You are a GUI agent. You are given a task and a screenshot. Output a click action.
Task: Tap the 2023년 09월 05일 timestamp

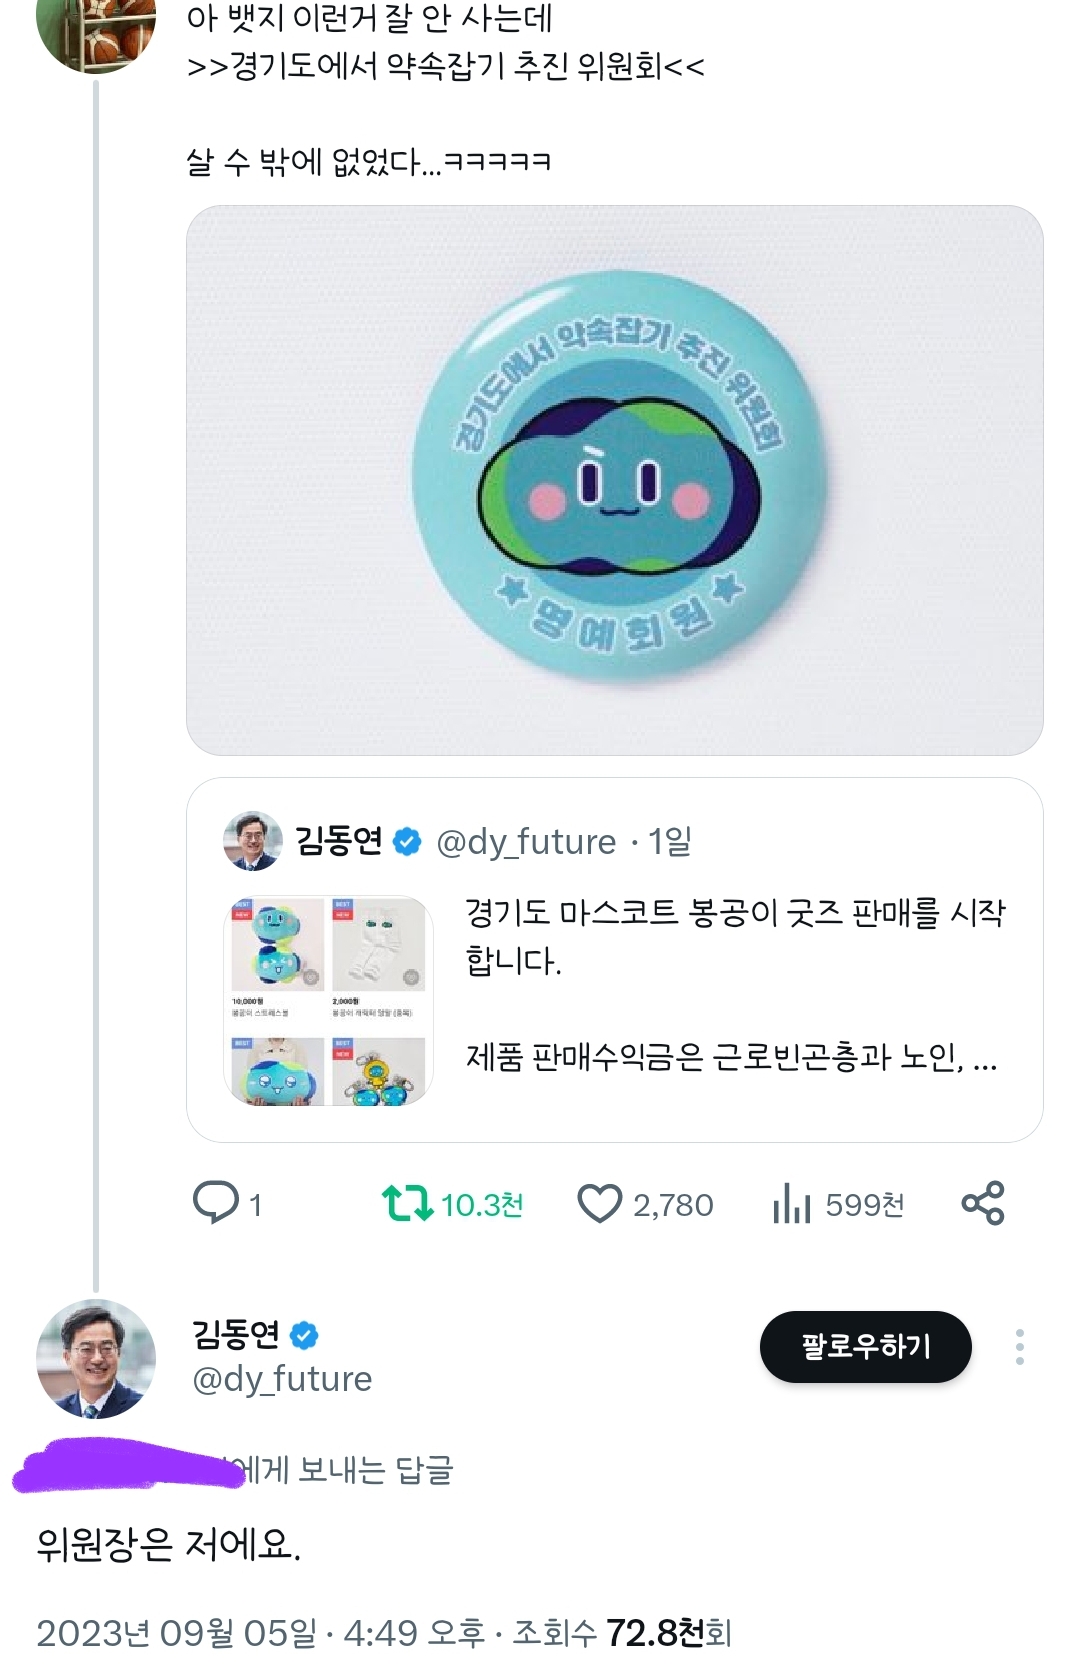click(176, 1633)
